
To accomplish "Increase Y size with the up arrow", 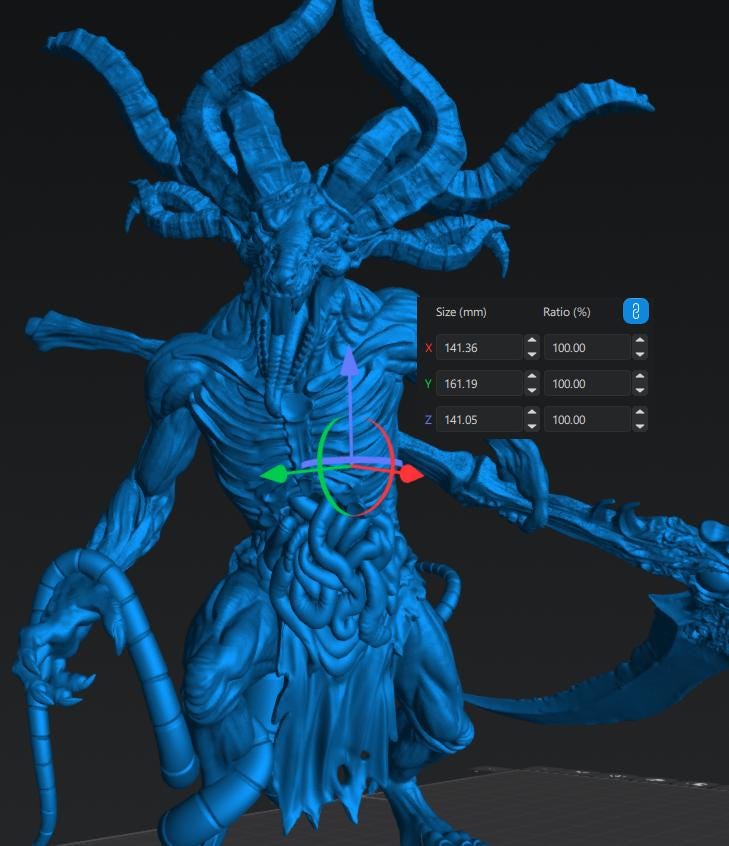I will pyautogui.click(x=532, y=377).
